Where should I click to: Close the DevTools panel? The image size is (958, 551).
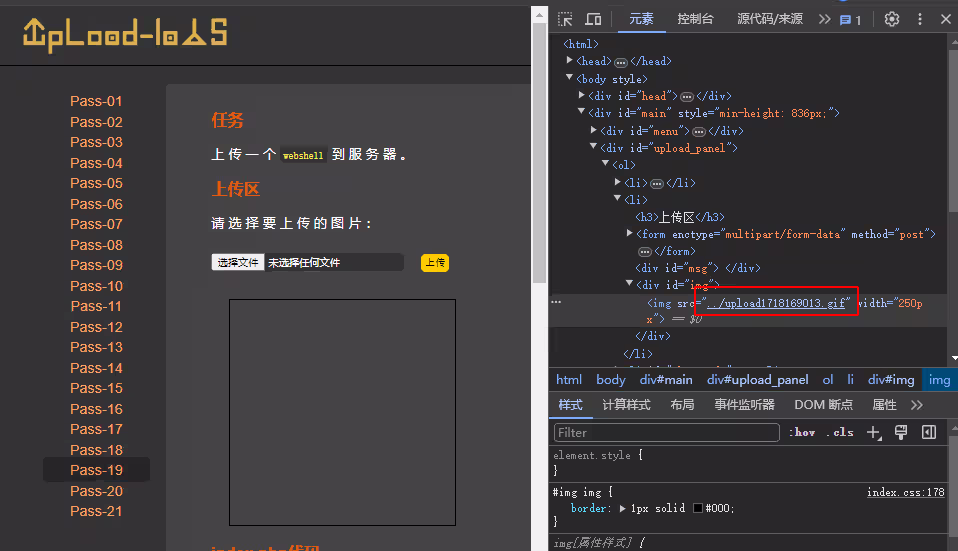[x=945, y=19]
